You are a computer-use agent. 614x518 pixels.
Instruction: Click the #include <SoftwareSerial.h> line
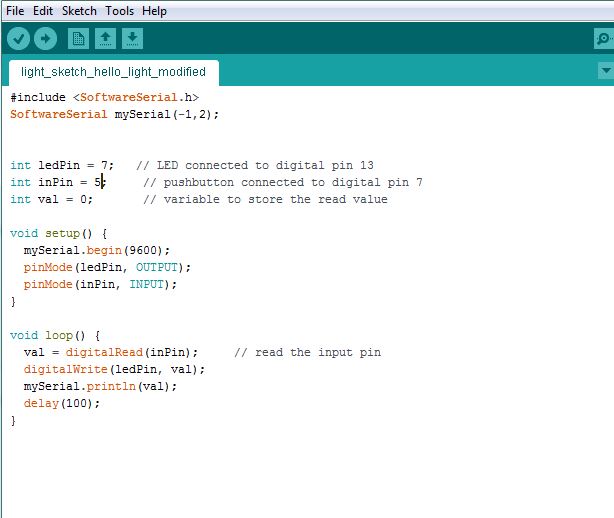point(105,97)
